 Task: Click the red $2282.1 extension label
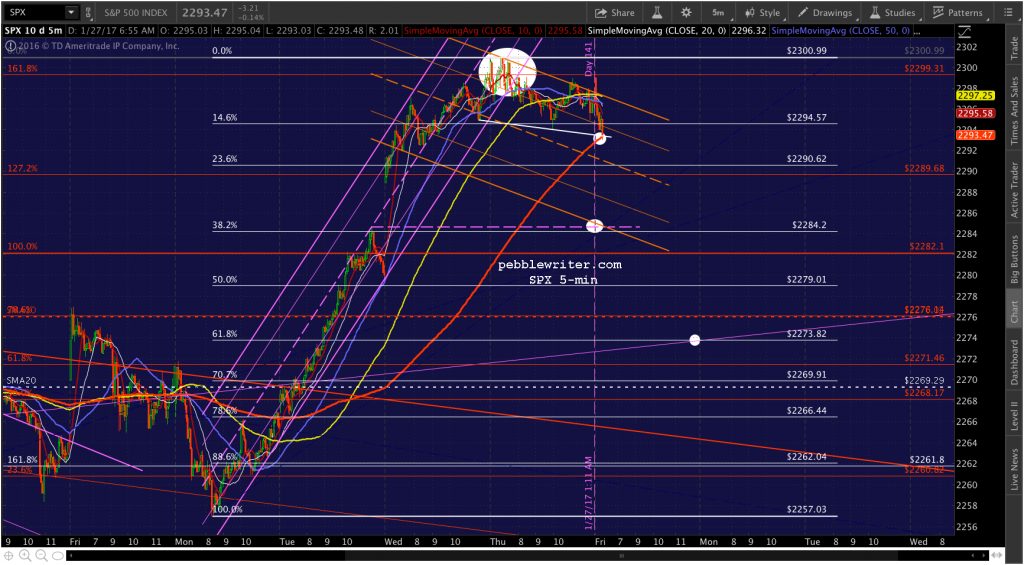coord(927,246)
